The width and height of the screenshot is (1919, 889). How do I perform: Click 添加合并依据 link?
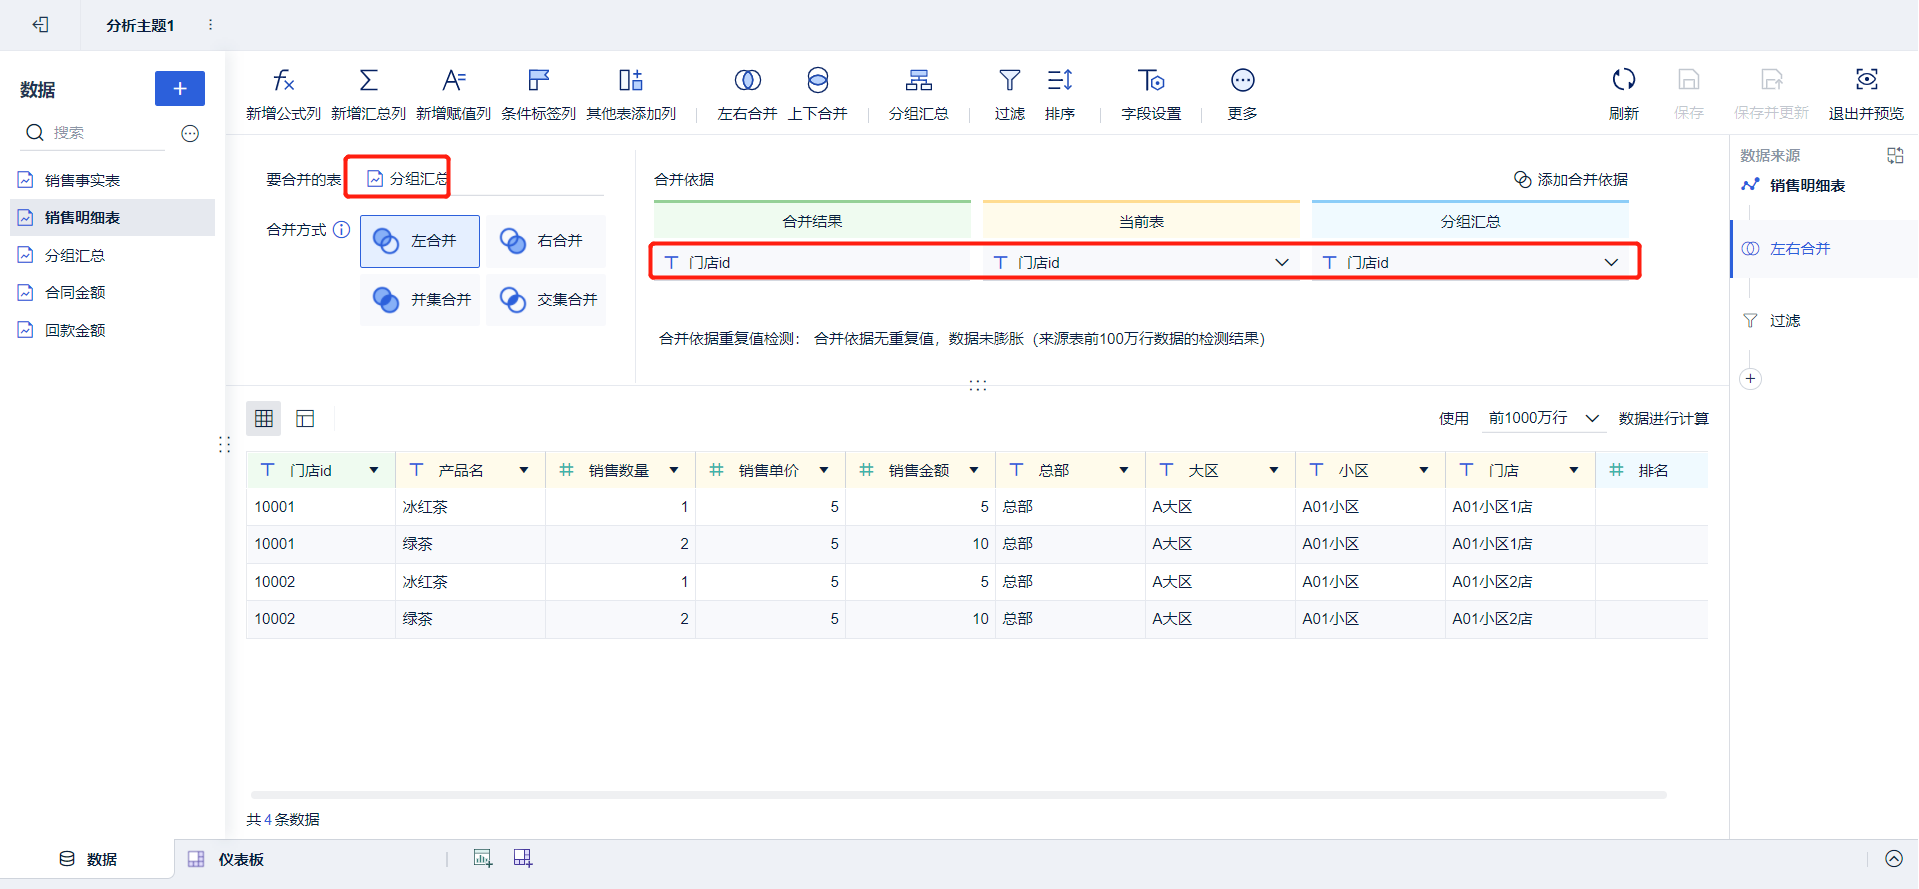(1571, 179)
